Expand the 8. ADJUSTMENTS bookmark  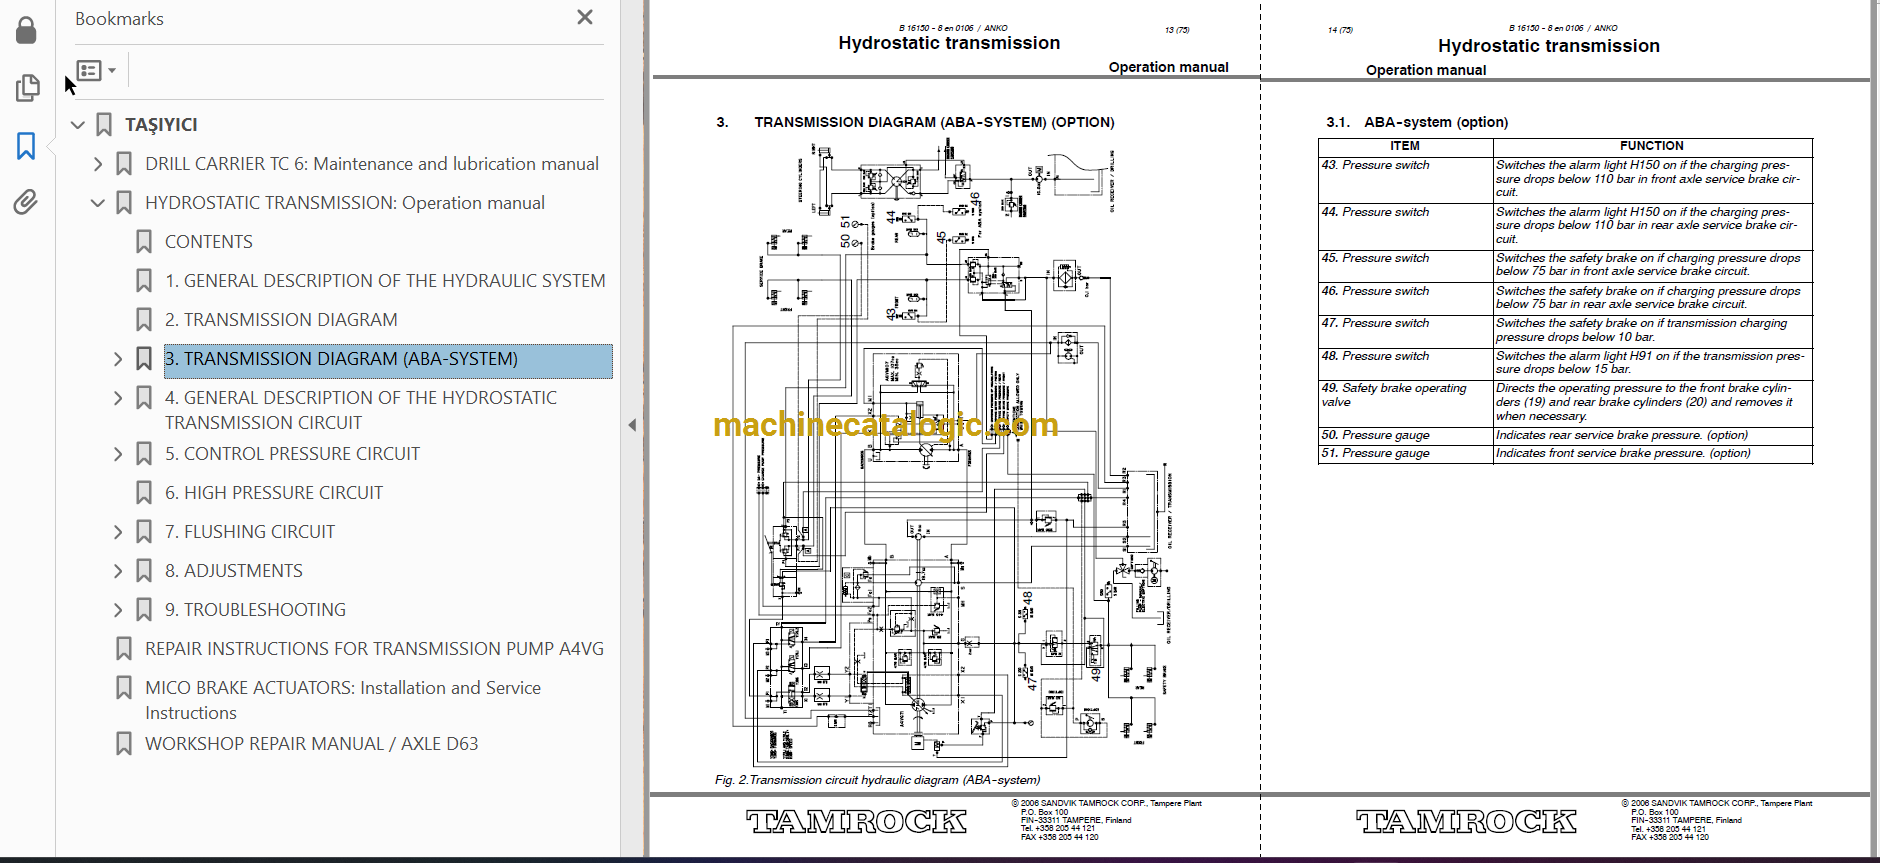point(118,571)
